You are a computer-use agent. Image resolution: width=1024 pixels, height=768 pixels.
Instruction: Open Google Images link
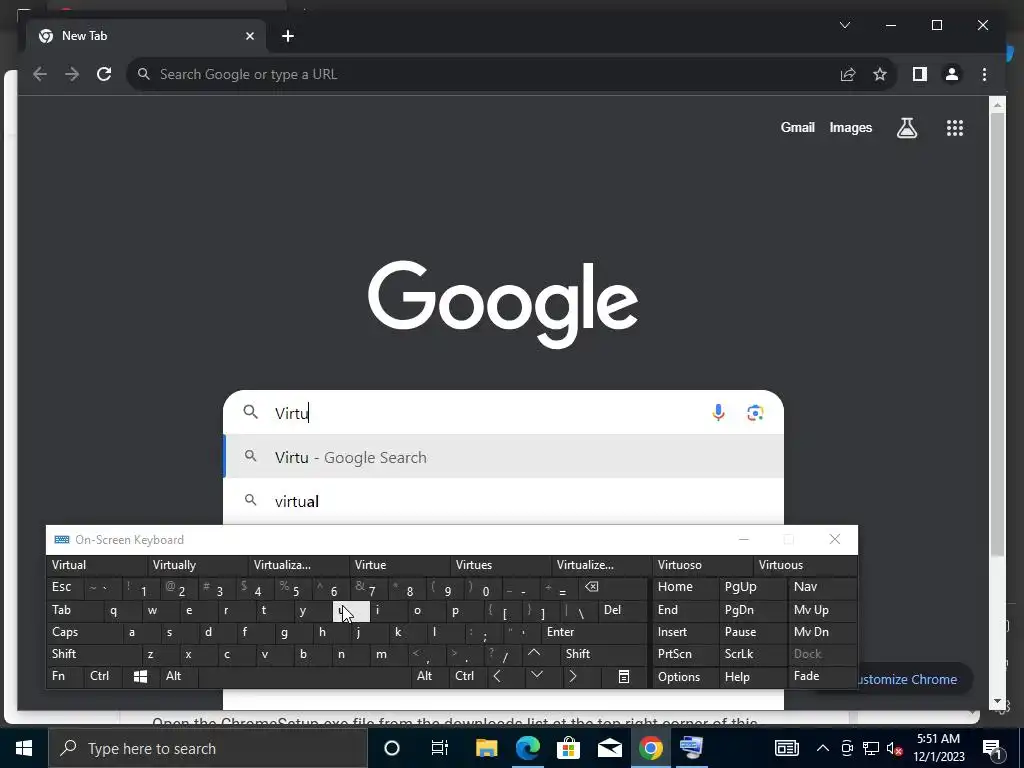850,128
